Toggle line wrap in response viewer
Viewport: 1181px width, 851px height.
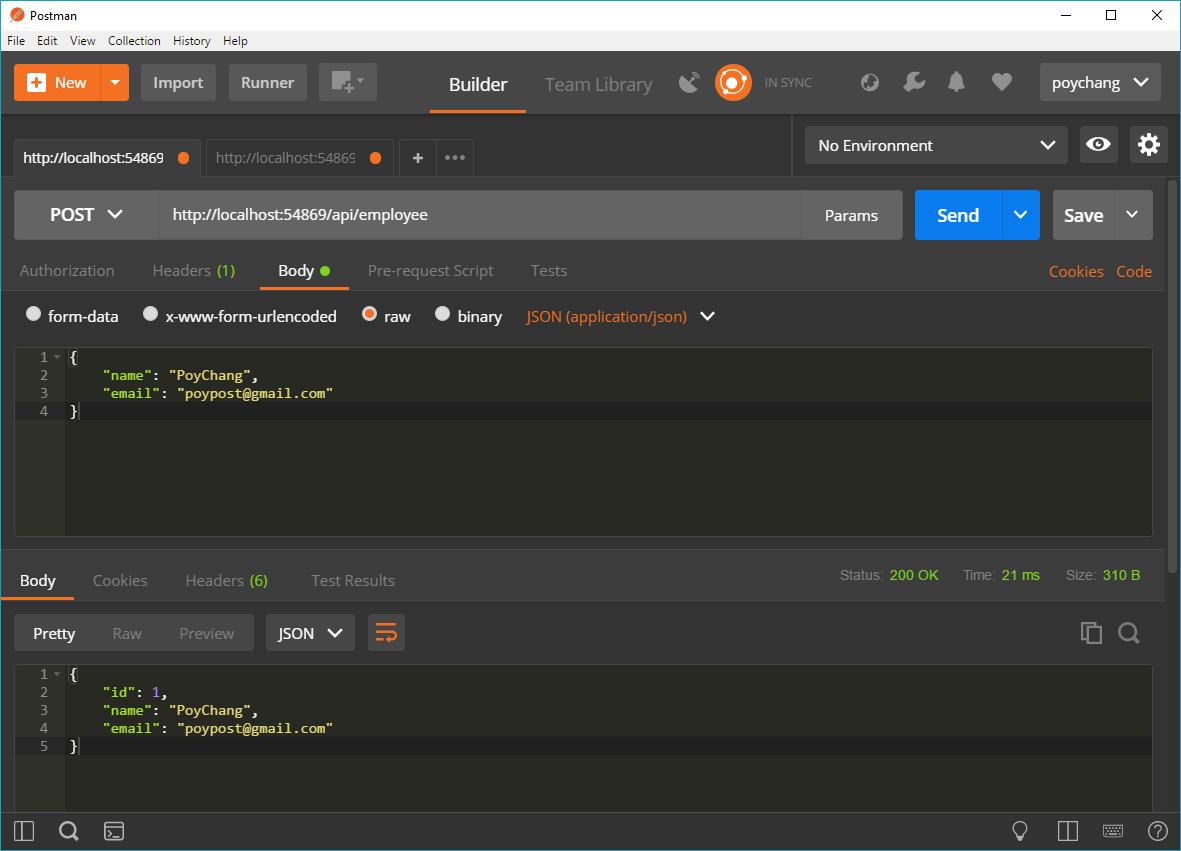click(386, 633)
